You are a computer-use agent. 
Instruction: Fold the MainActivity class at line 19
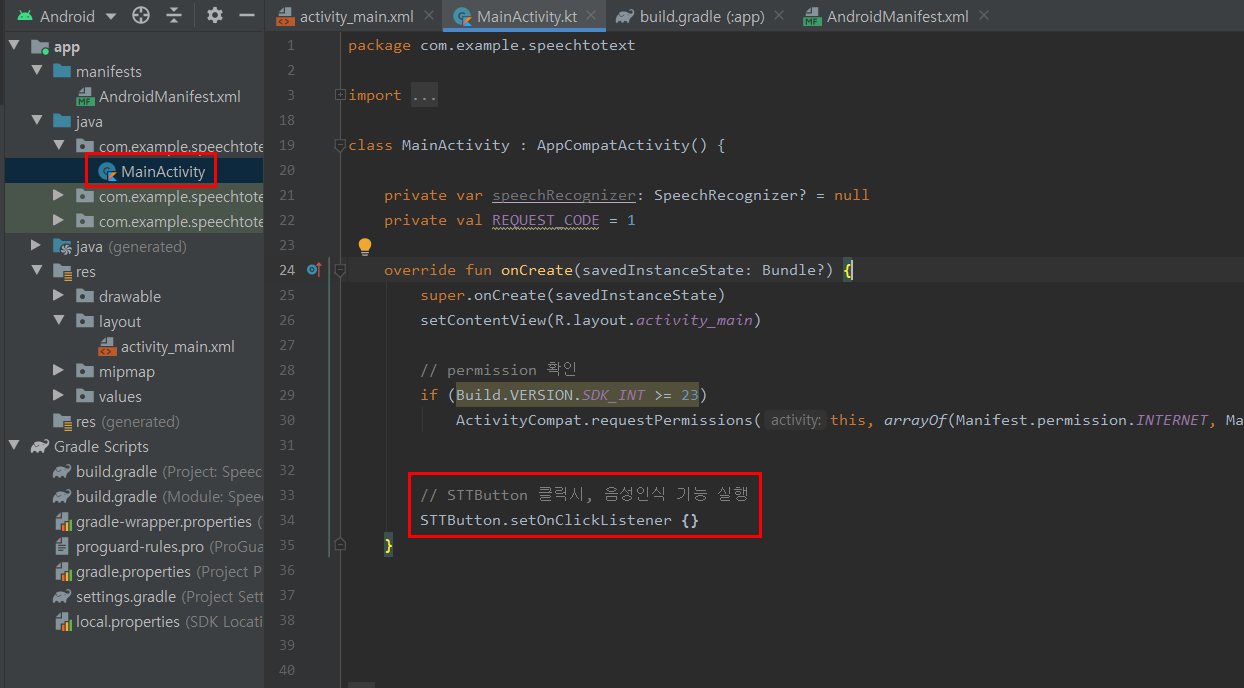coord(340,145)
